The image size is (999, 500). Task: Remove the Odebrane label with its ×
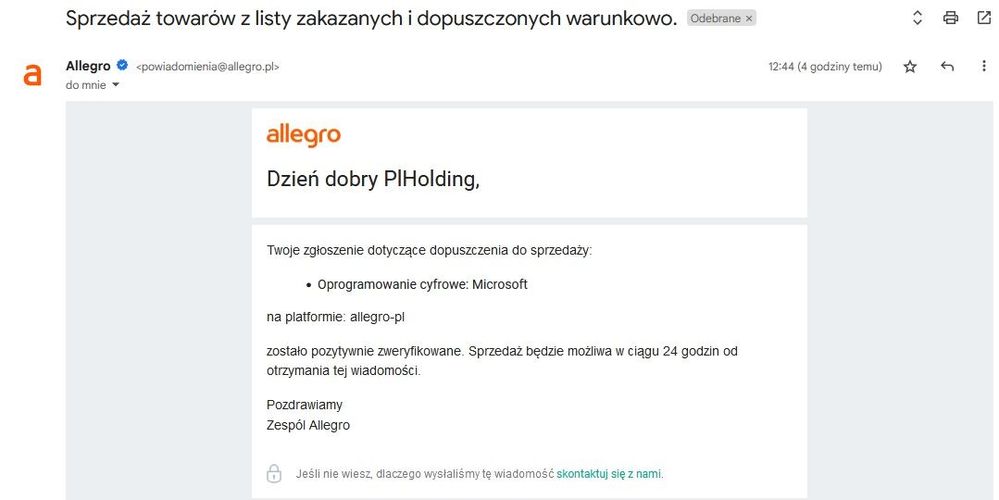click(749, 18)
